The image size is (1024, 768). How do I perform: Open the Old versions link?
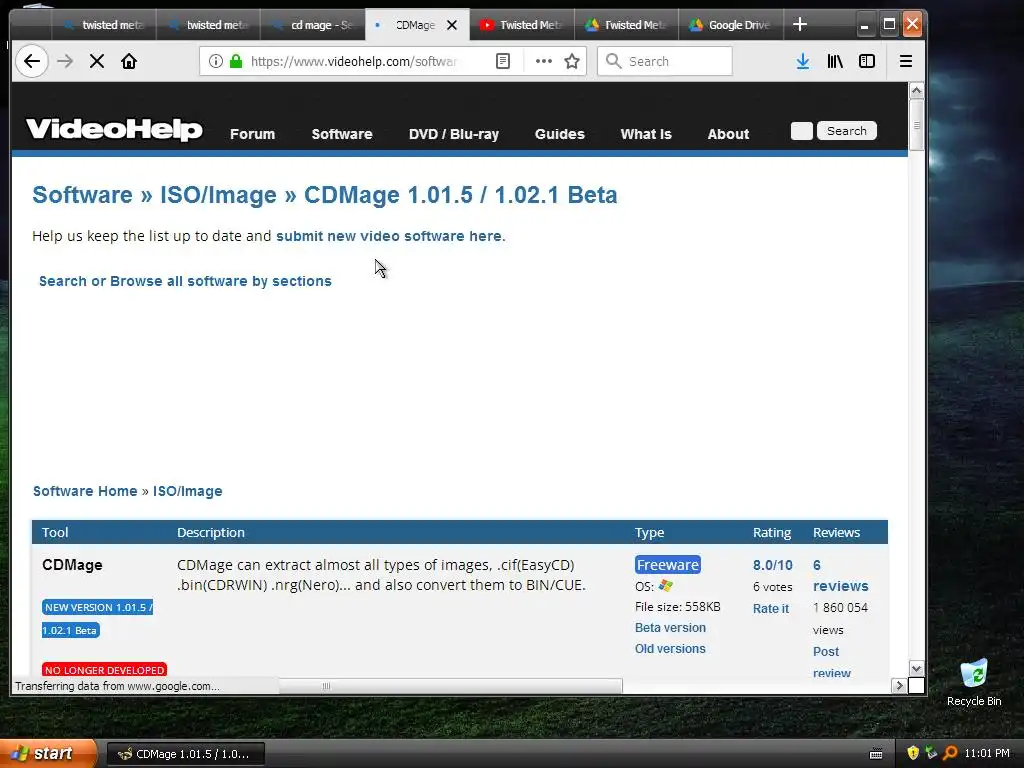click(x=670, y=648)
